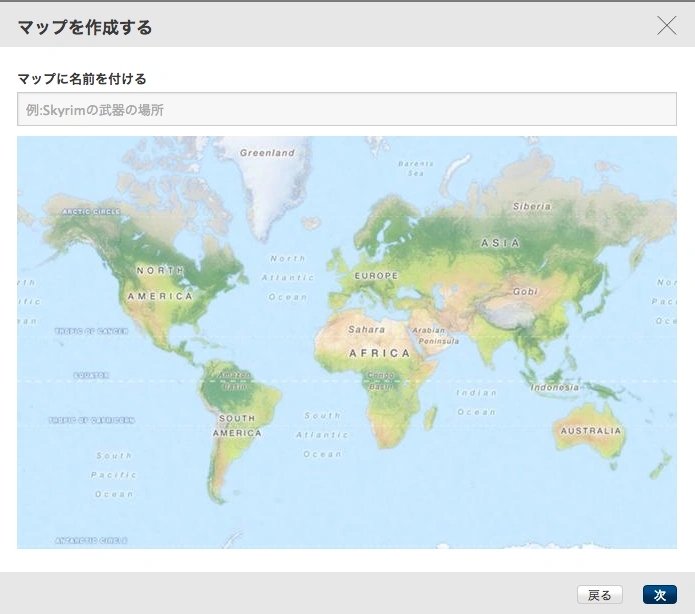Click the ASIA label on the map
The image size is (695, 614).
(x=500, y=243)
